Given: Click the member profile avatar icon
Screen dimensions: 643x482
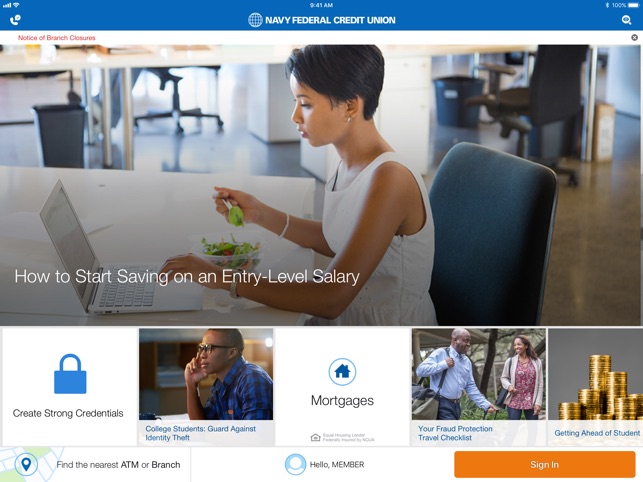Looking at the screenshot, I should coord(295,464).
